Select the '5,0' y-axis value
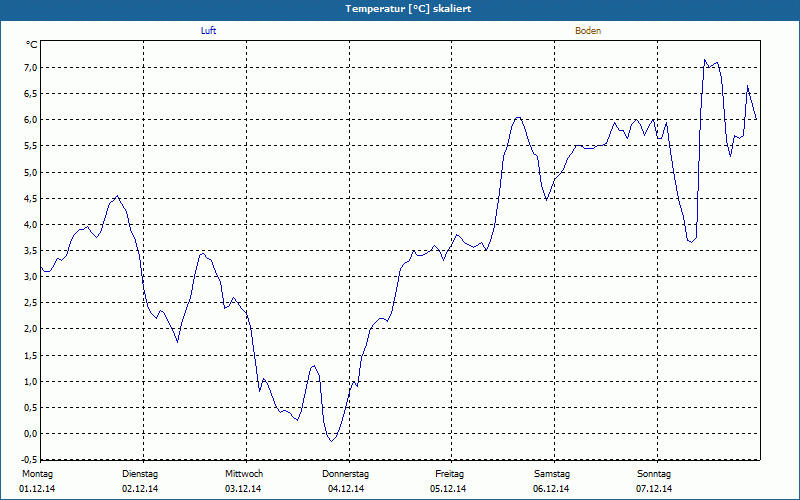The image size is (800, 500). [31, 172]
